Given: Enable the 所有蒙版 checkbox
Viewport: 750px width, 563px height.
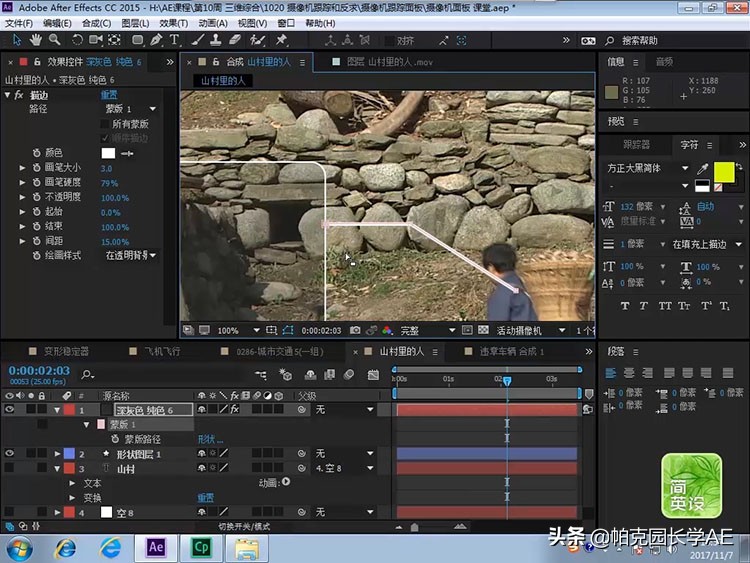Looking at the screenshot, I should (x=104, y=124).
